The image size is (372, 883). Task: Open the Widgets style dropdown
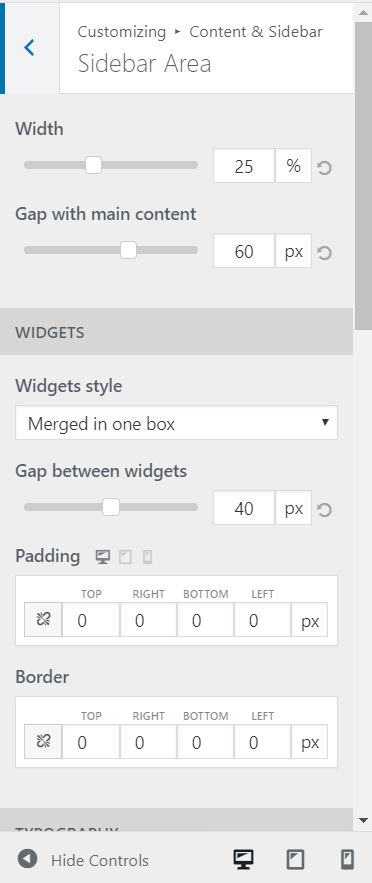pyautogui.click(x=176, y=423)
